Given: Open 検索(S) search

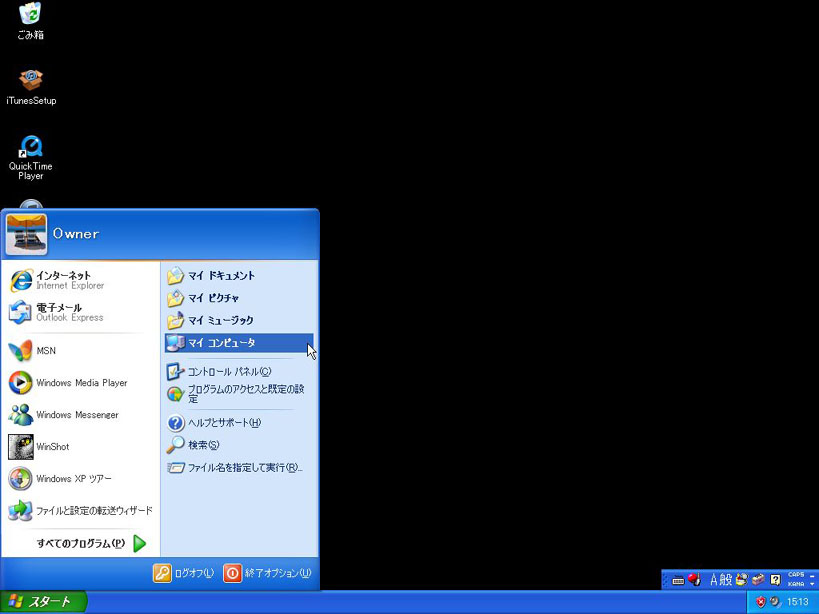Looking at the screenshot, I should pyautogui.click(x=239, y=445).
